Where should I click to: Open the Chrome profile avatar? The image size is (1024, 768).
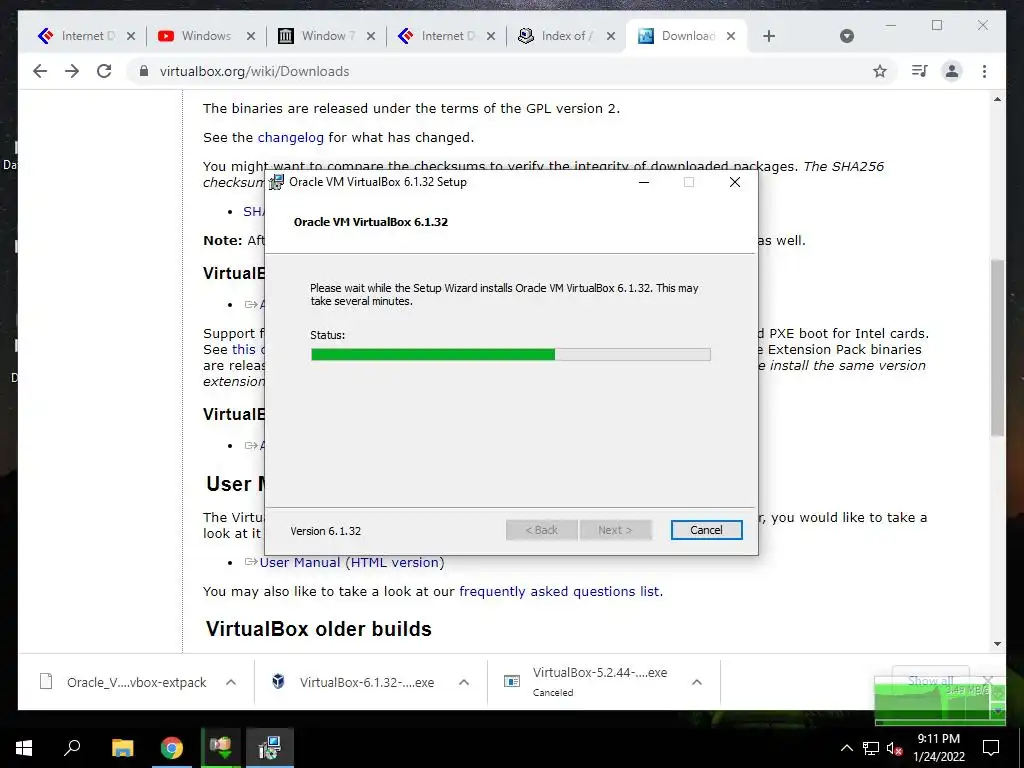pyautogui.click(x=952, y=71)
